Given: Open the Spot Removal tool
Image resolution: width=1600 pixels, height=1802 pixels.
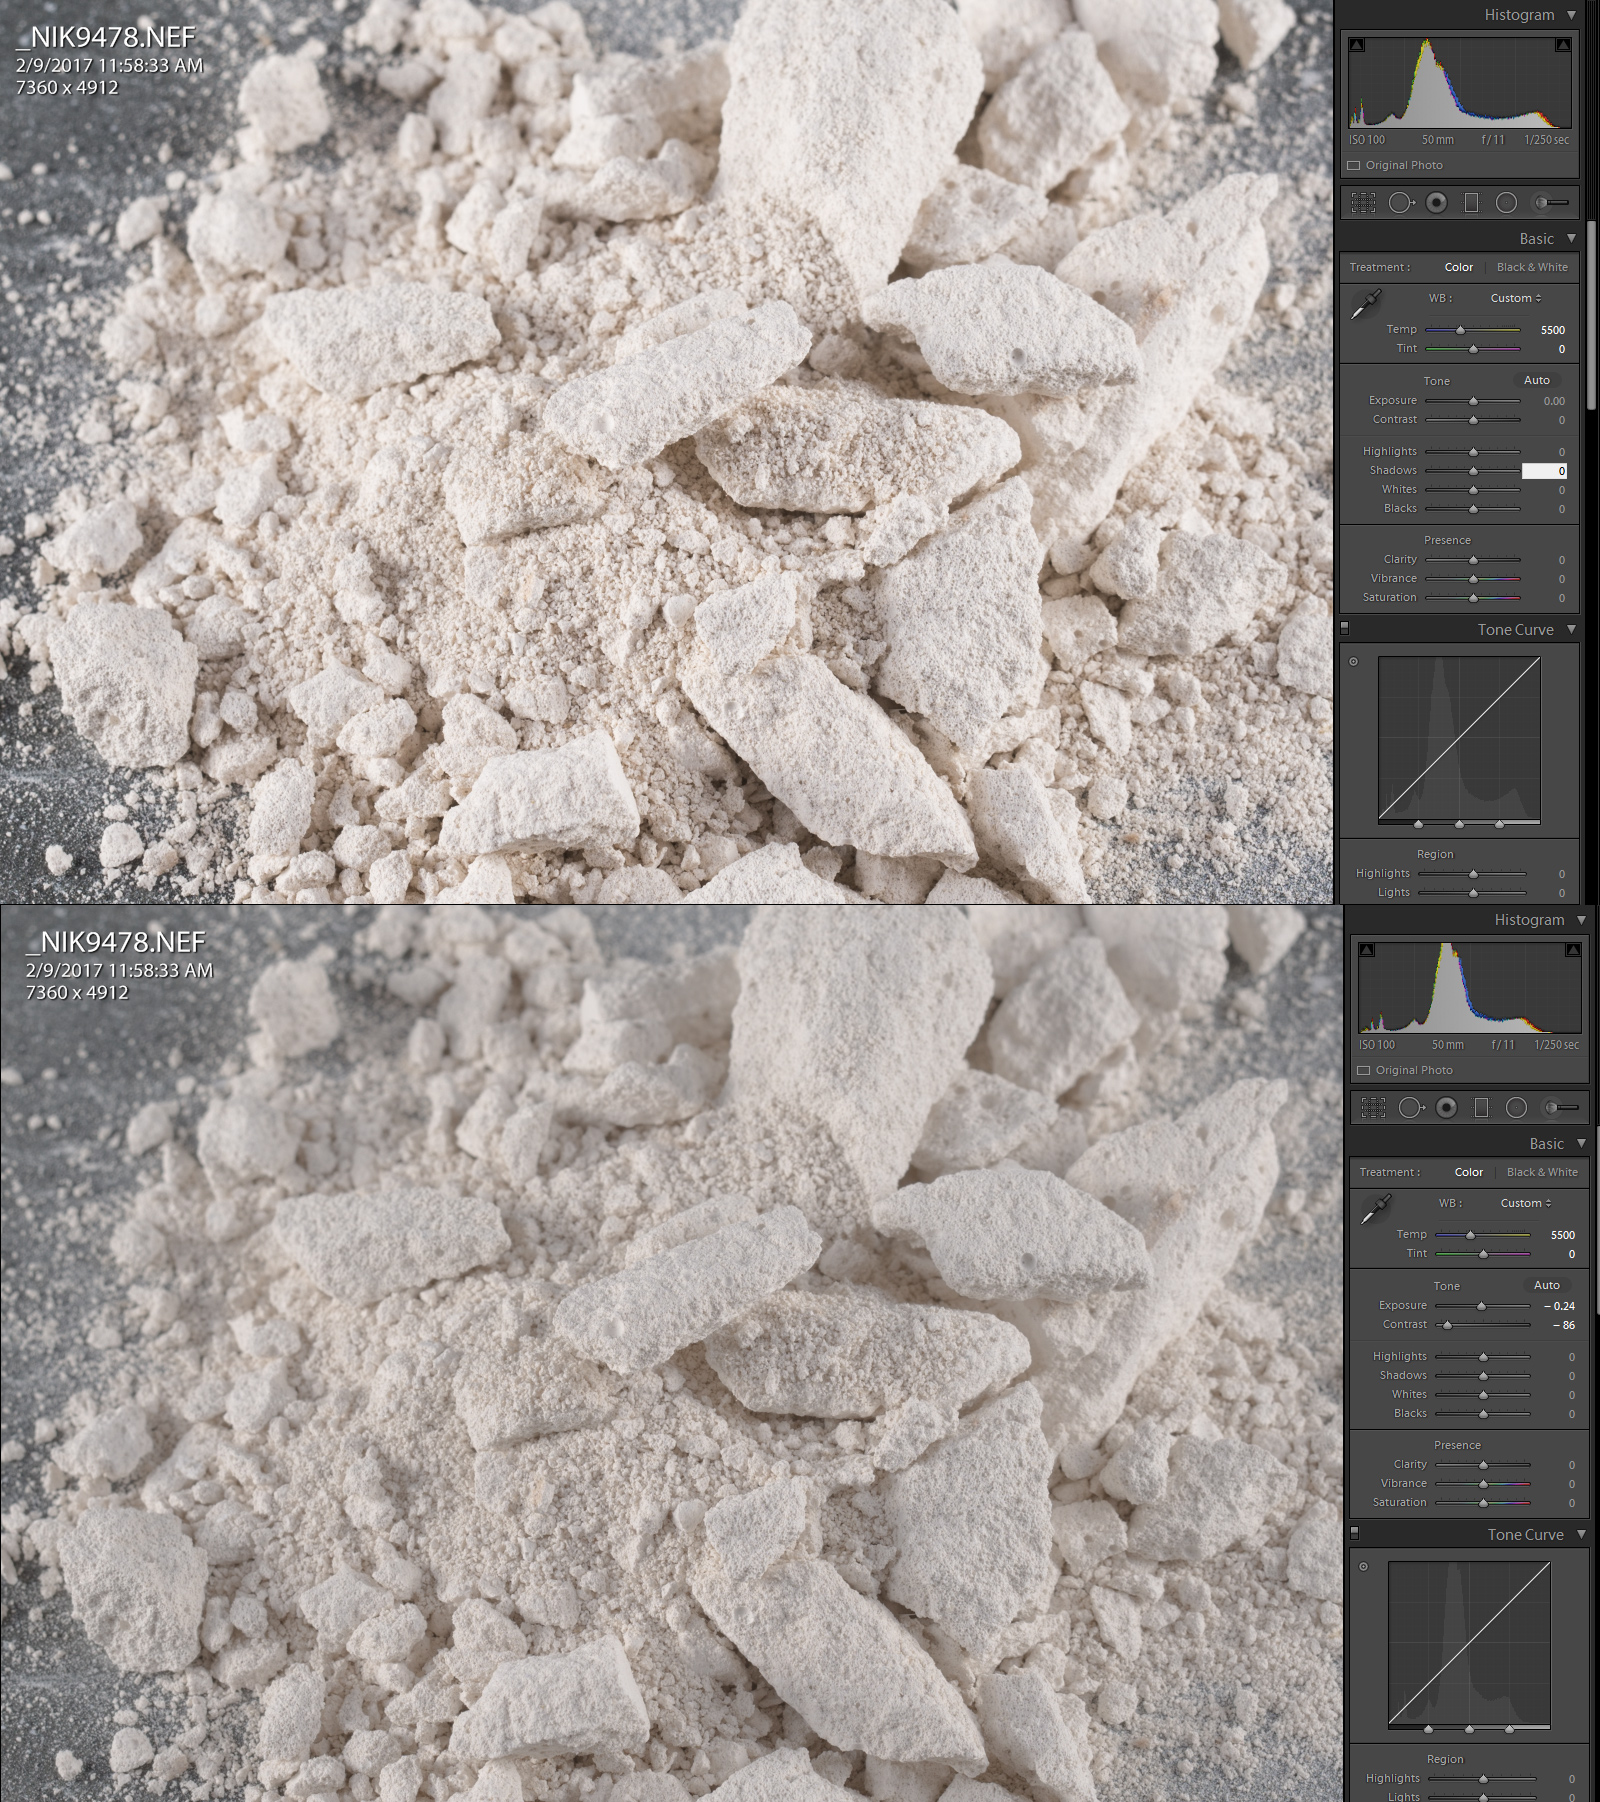Looking at the screenshot, I should [x=1400, y=202].
